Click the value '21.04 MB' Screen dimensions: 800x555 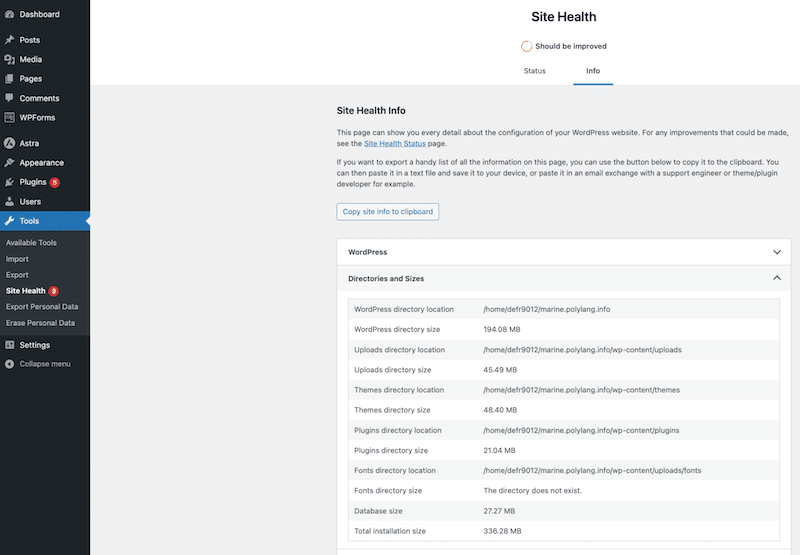pyautogui.click(x=499, y=450)
